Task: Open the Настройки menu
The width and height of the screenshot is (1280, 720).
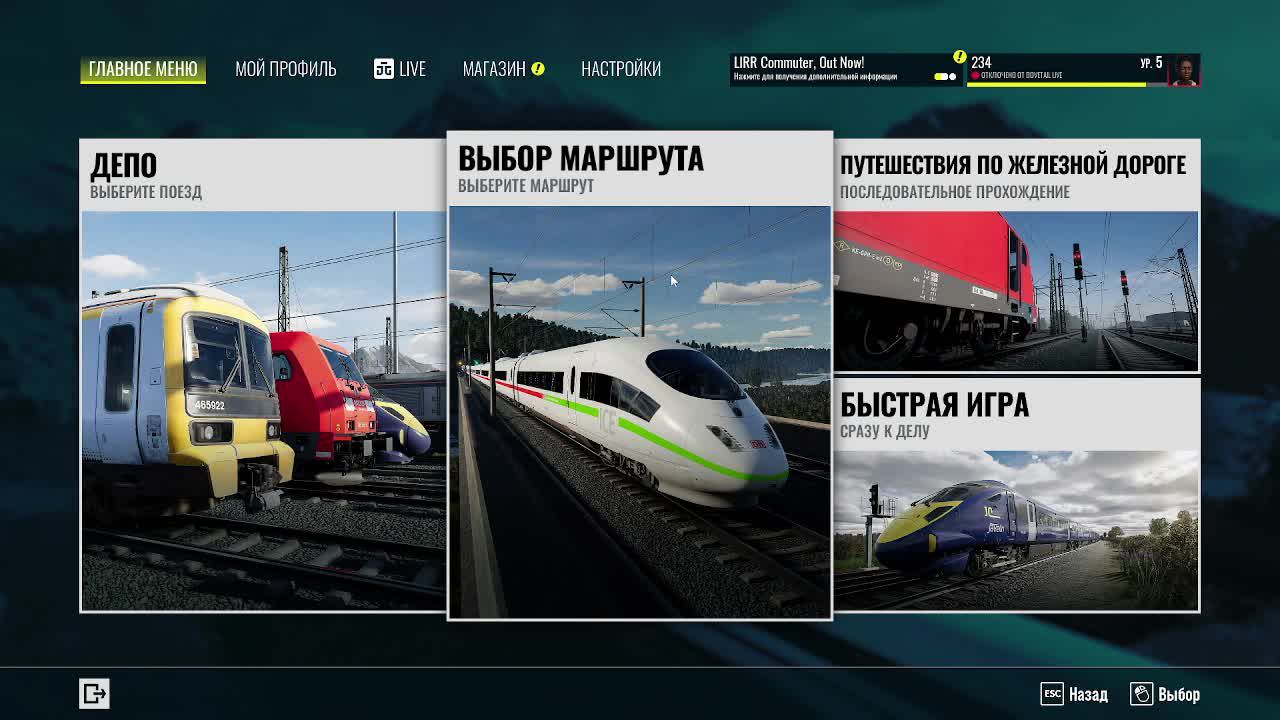Action: point(620,69)
